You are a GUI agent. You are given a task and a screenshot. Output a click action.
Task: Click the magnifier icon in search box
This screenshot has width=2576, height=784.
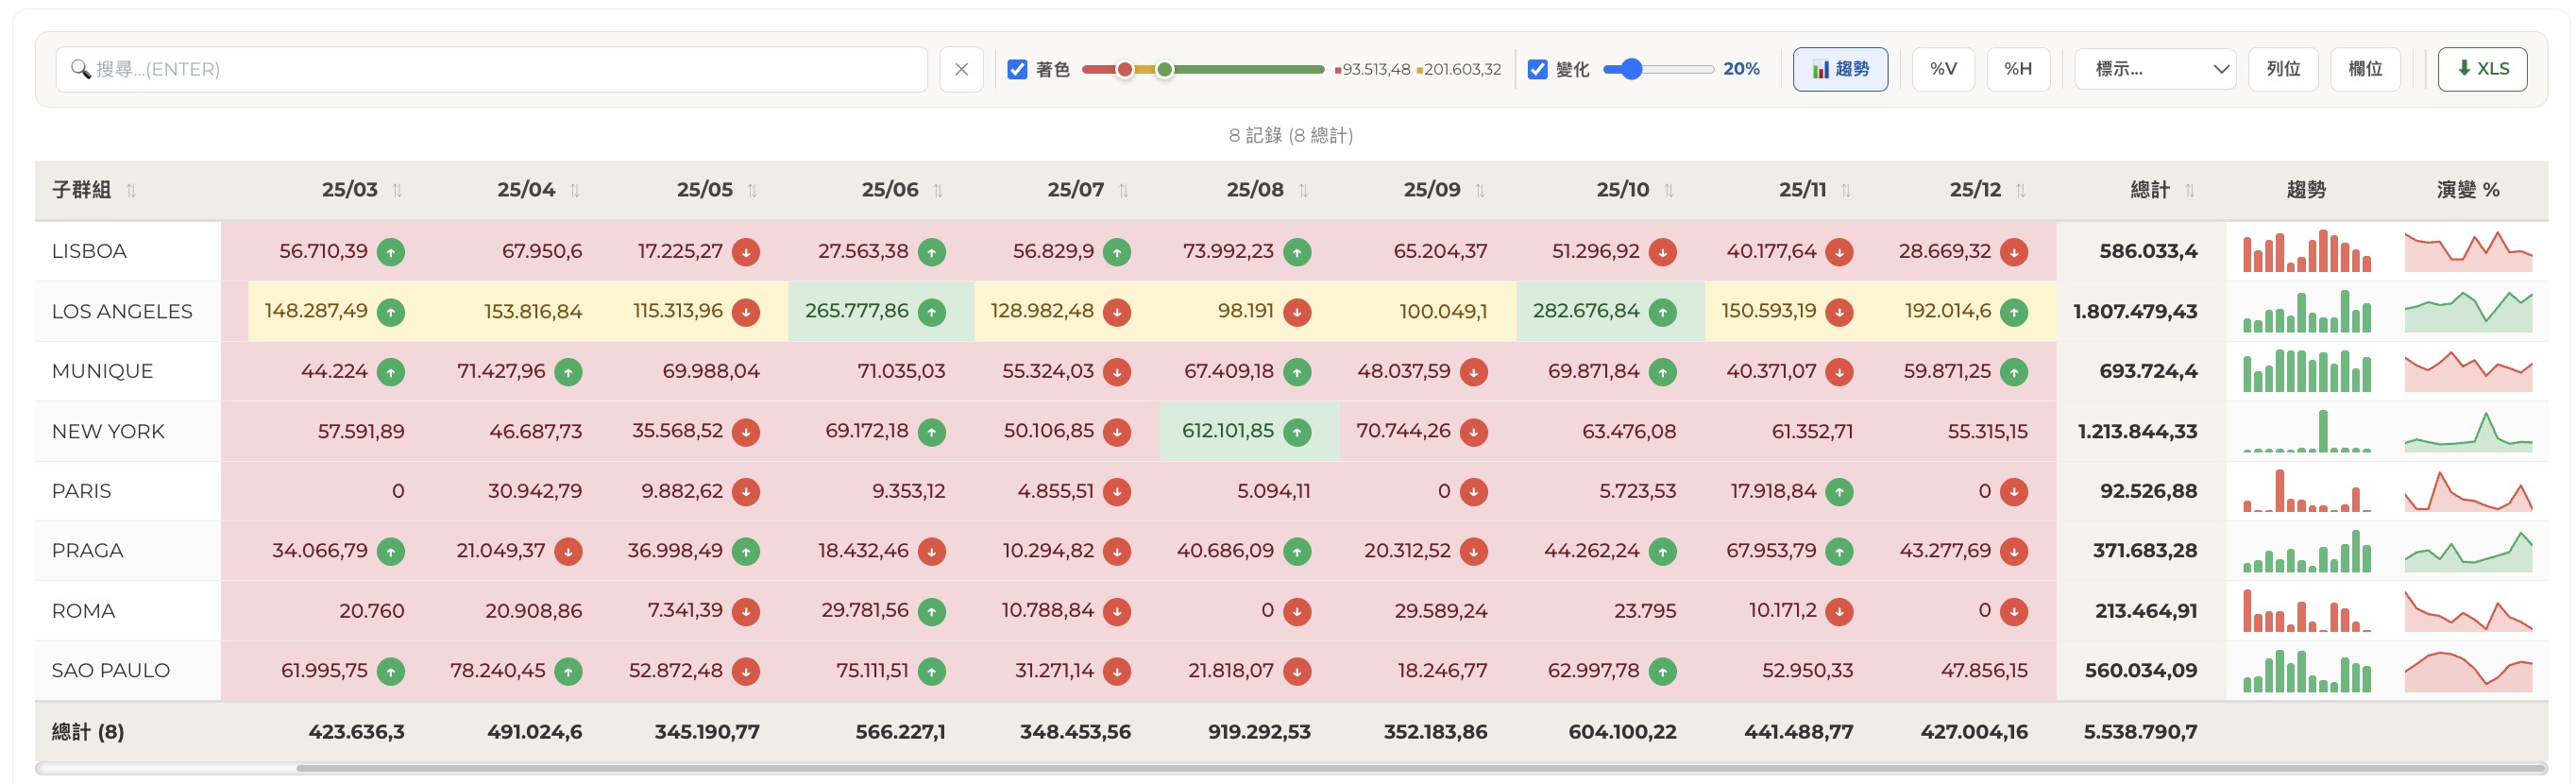(x=80, y=69)
